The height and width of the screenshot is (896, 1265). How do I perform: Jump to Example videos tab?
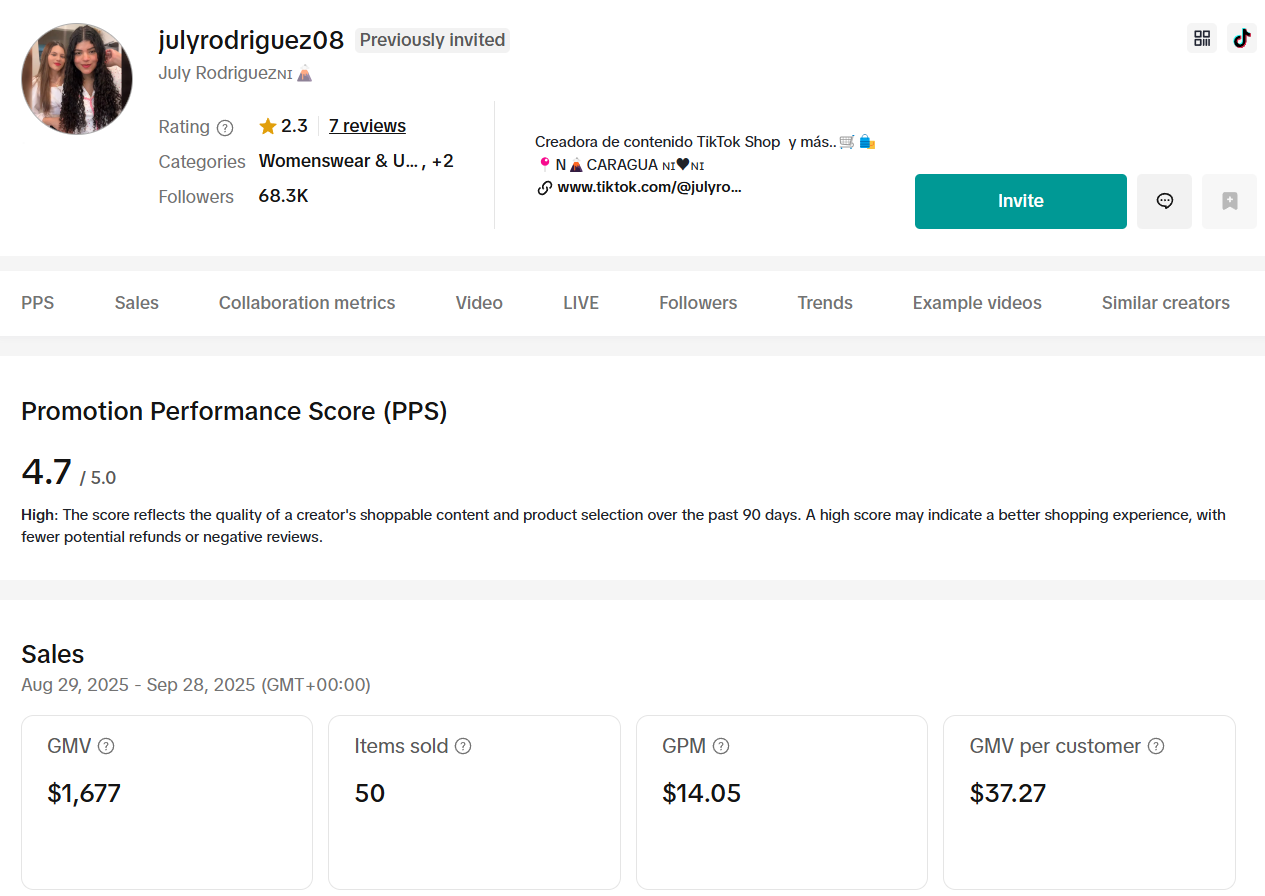point(977,303)
